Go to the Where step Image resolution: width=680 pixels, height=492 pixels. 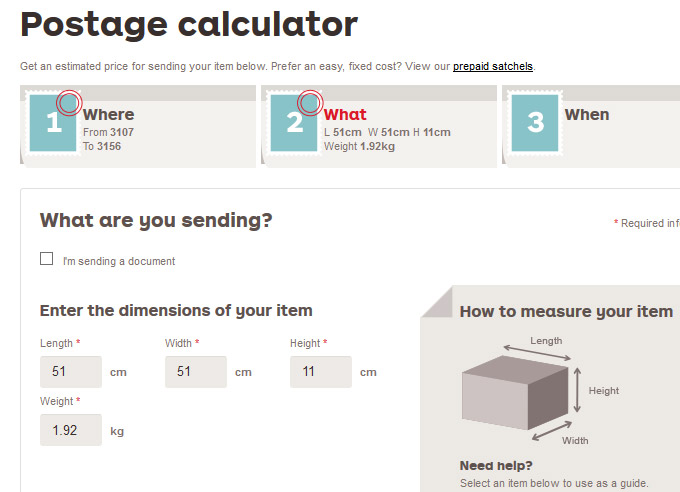point(108,115)
